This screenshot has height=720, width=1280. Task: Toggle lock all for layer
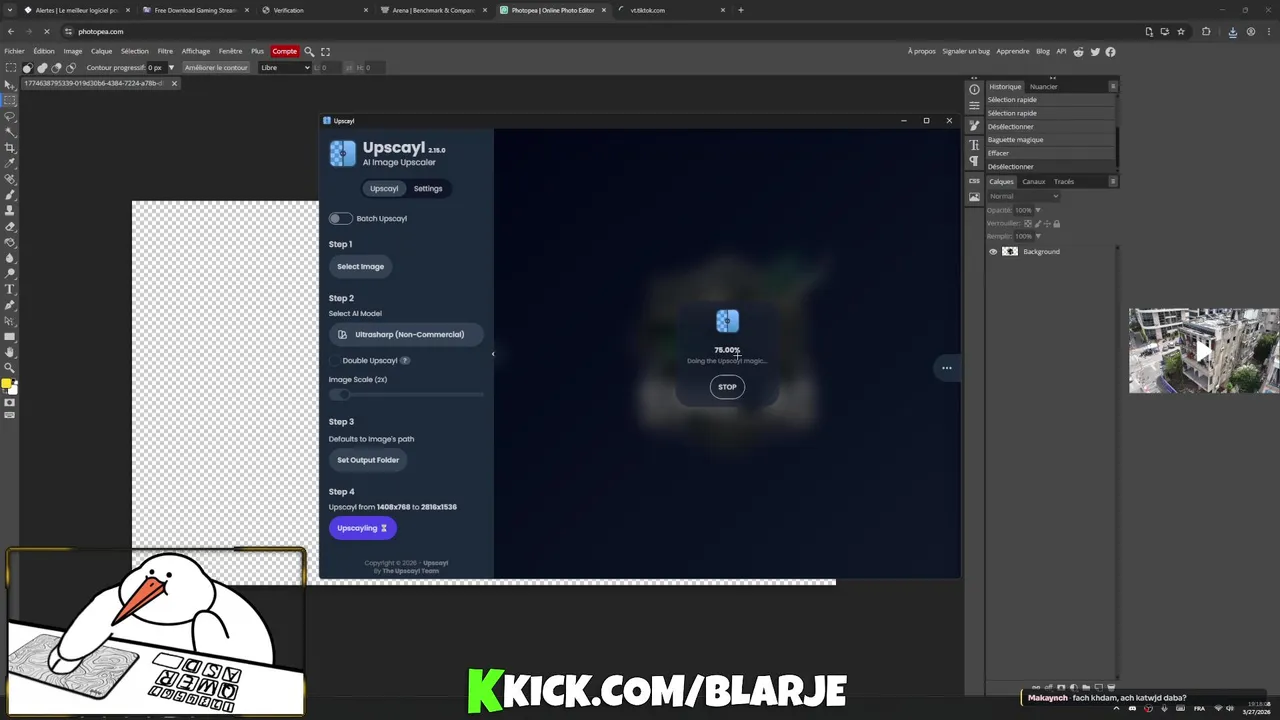point(1057,223)
